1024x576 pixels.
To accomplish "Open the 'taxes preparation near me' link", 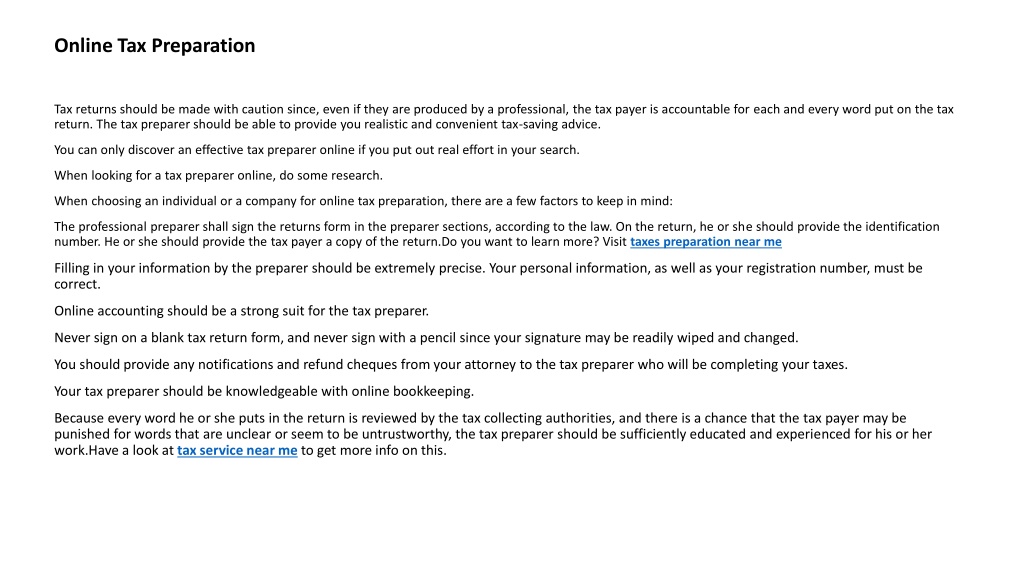I will pos(705,242).
